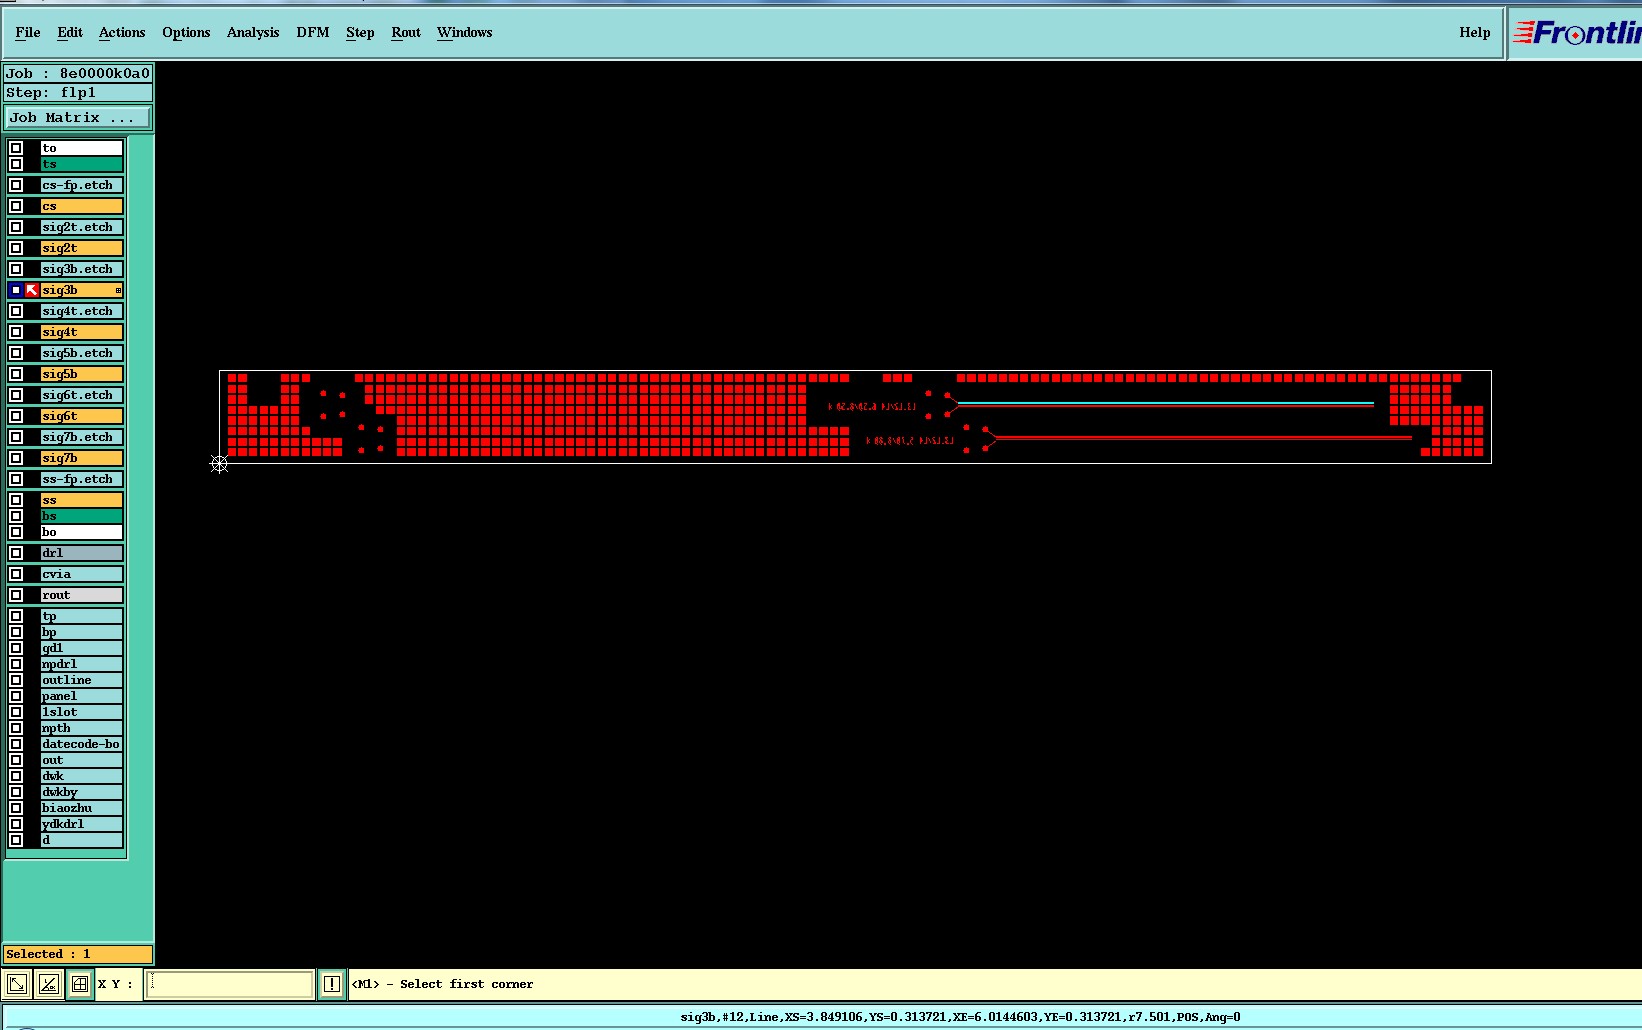
Task: Open the Step menu
Action: 360,32
